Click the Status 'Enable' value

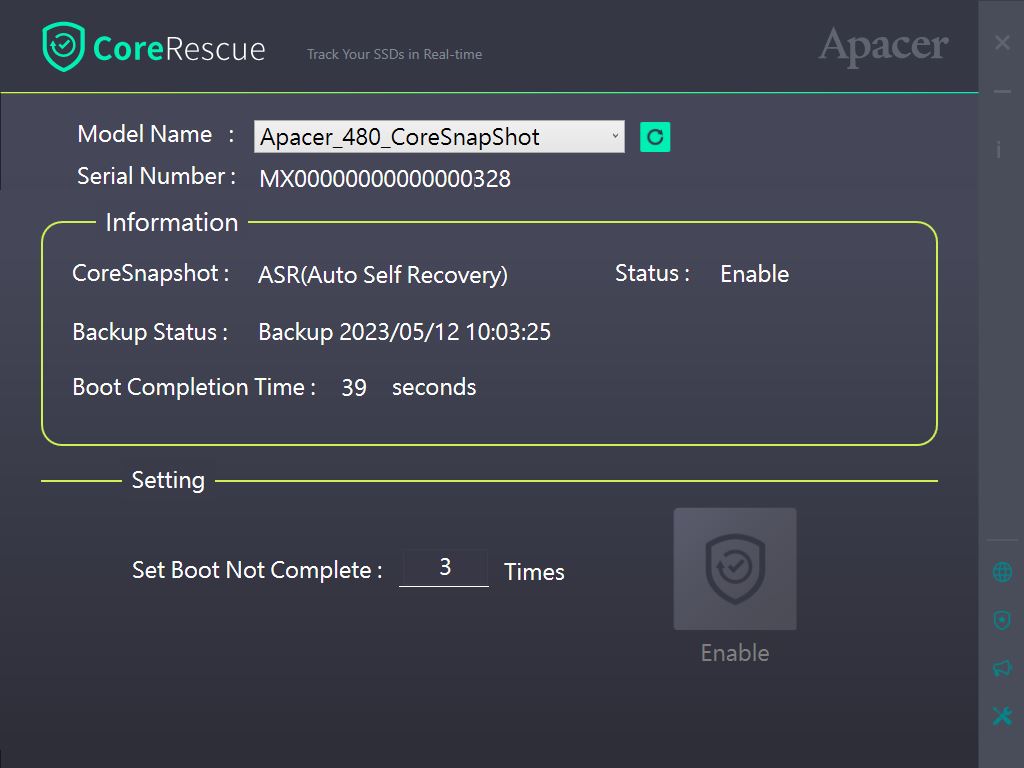click(x=754, y=274)
